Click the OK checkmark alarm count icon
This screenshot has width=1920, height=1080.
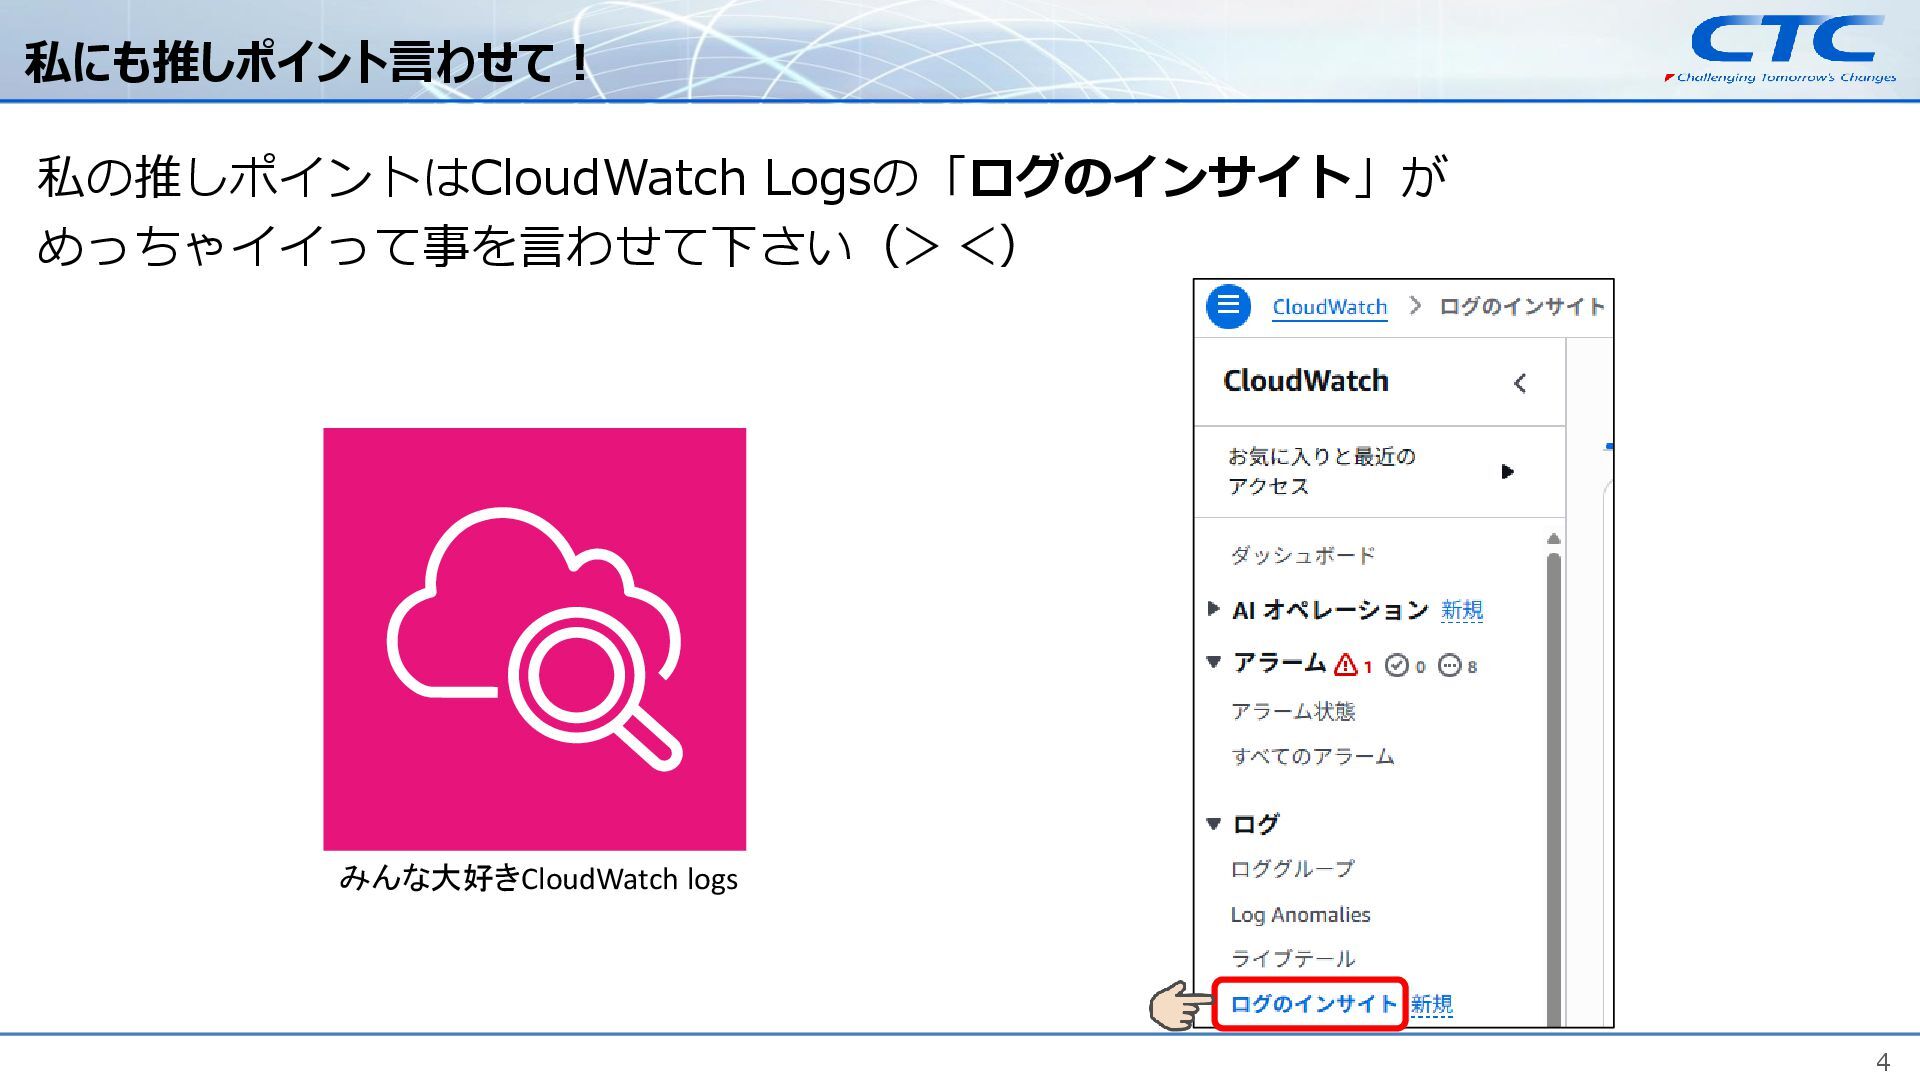pos(1397,666)
